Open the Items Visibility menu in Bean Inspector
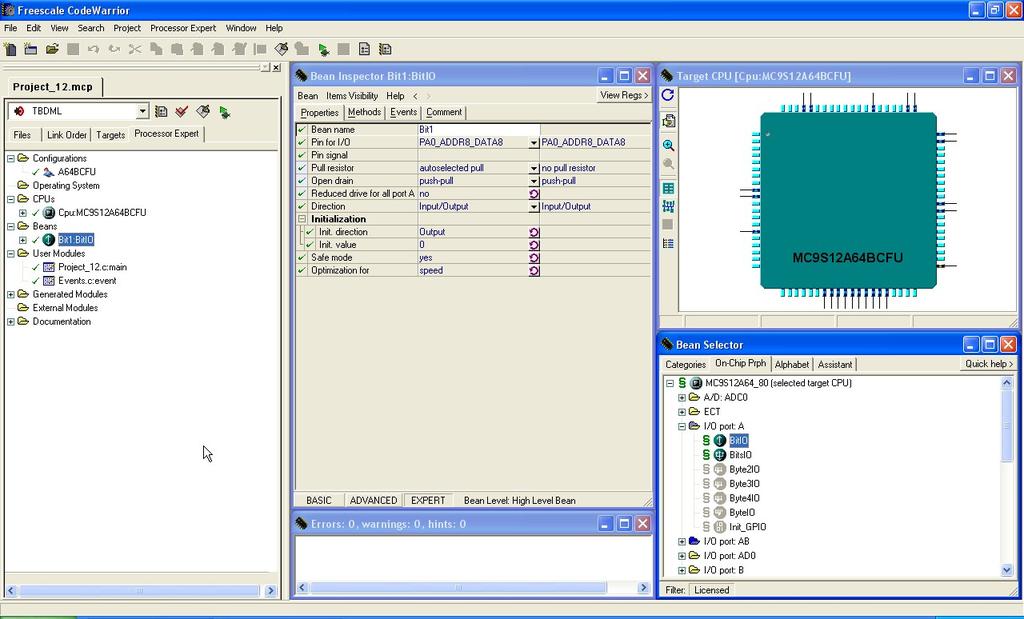This screenshot has width=1024, height=619. [x=352, y=96]
